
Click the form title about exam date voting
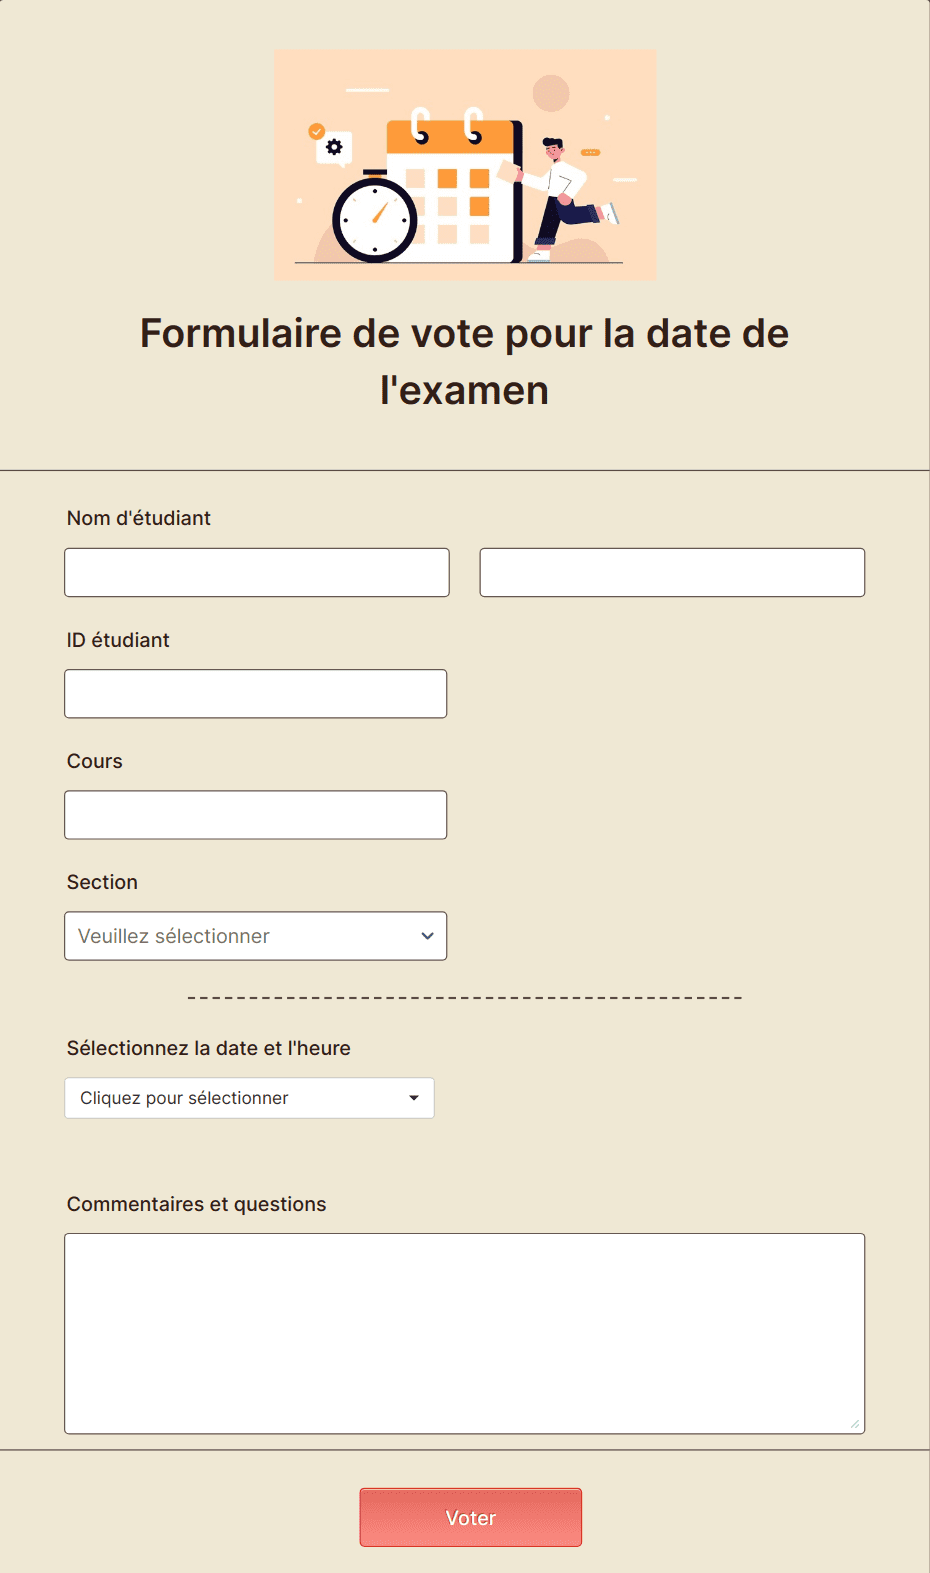(464, 360)
